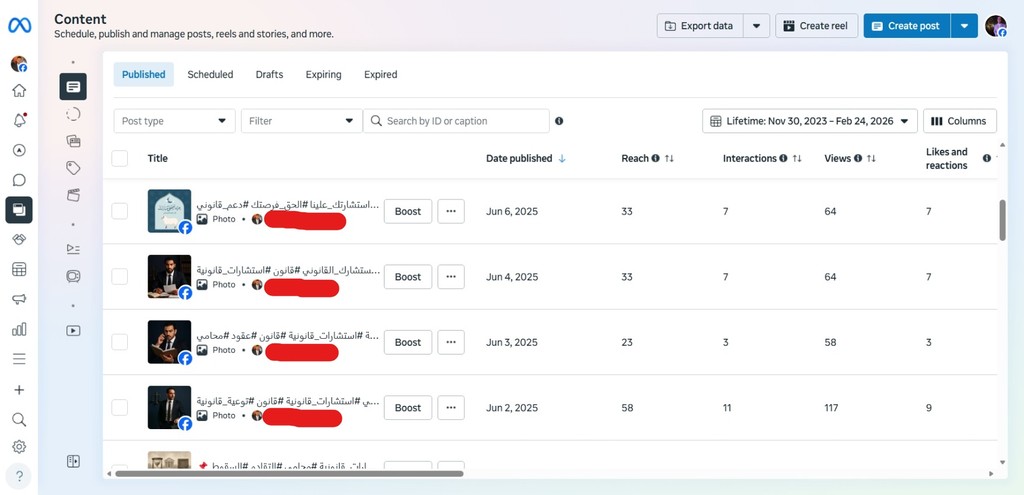
Task: Open handshake monetization icon
Action: 19,240
